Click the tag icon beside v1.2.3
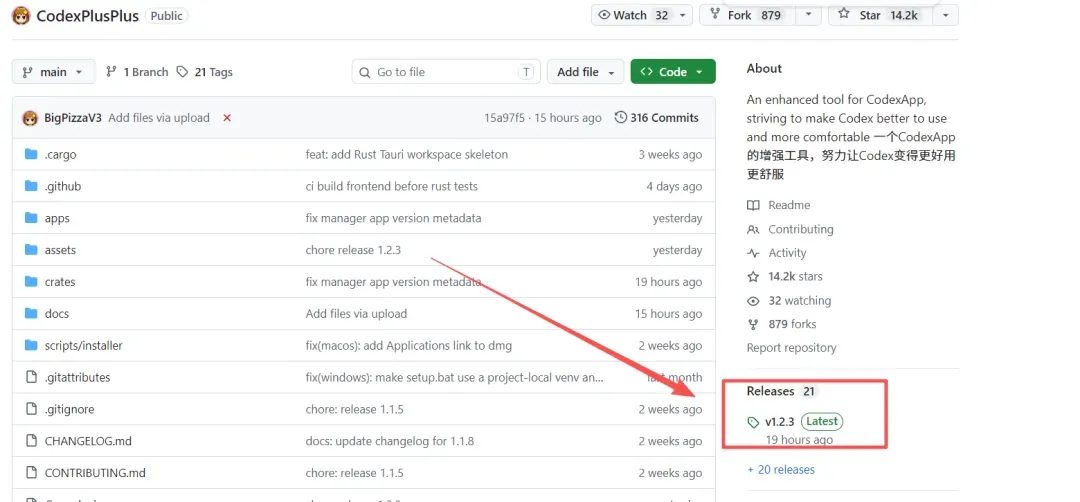Image resolution: width=1080 pixels, height=502 pixels. click(x=754, y=422)
